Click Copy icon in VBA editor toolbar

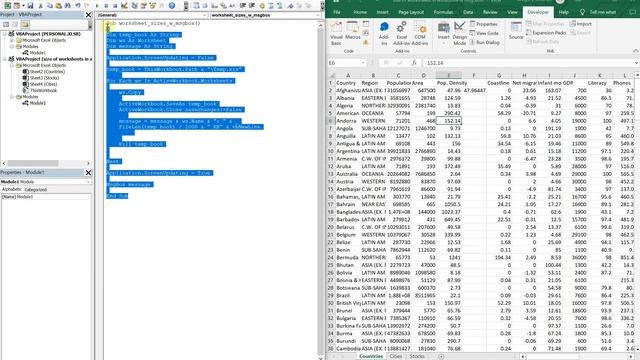tap(49, 6)
